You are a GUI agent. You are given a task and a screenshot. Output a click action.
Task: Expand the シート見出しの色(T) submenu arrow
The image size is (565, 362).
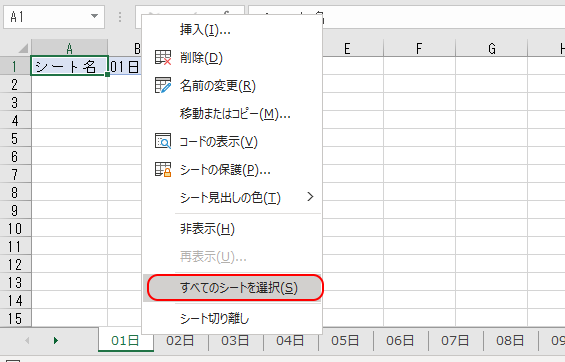(x=310, y=197)
